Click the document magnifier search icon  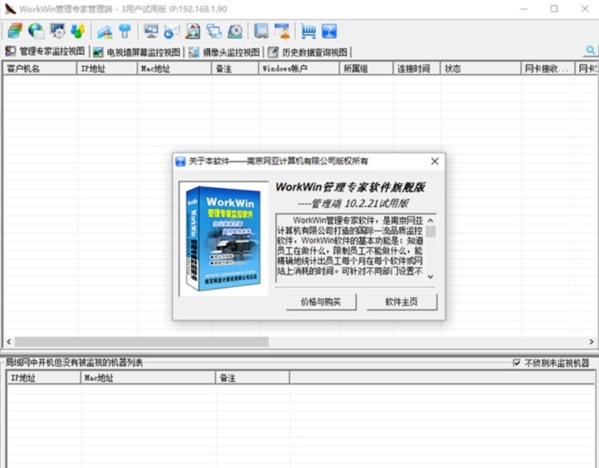[x=193, y=31]
